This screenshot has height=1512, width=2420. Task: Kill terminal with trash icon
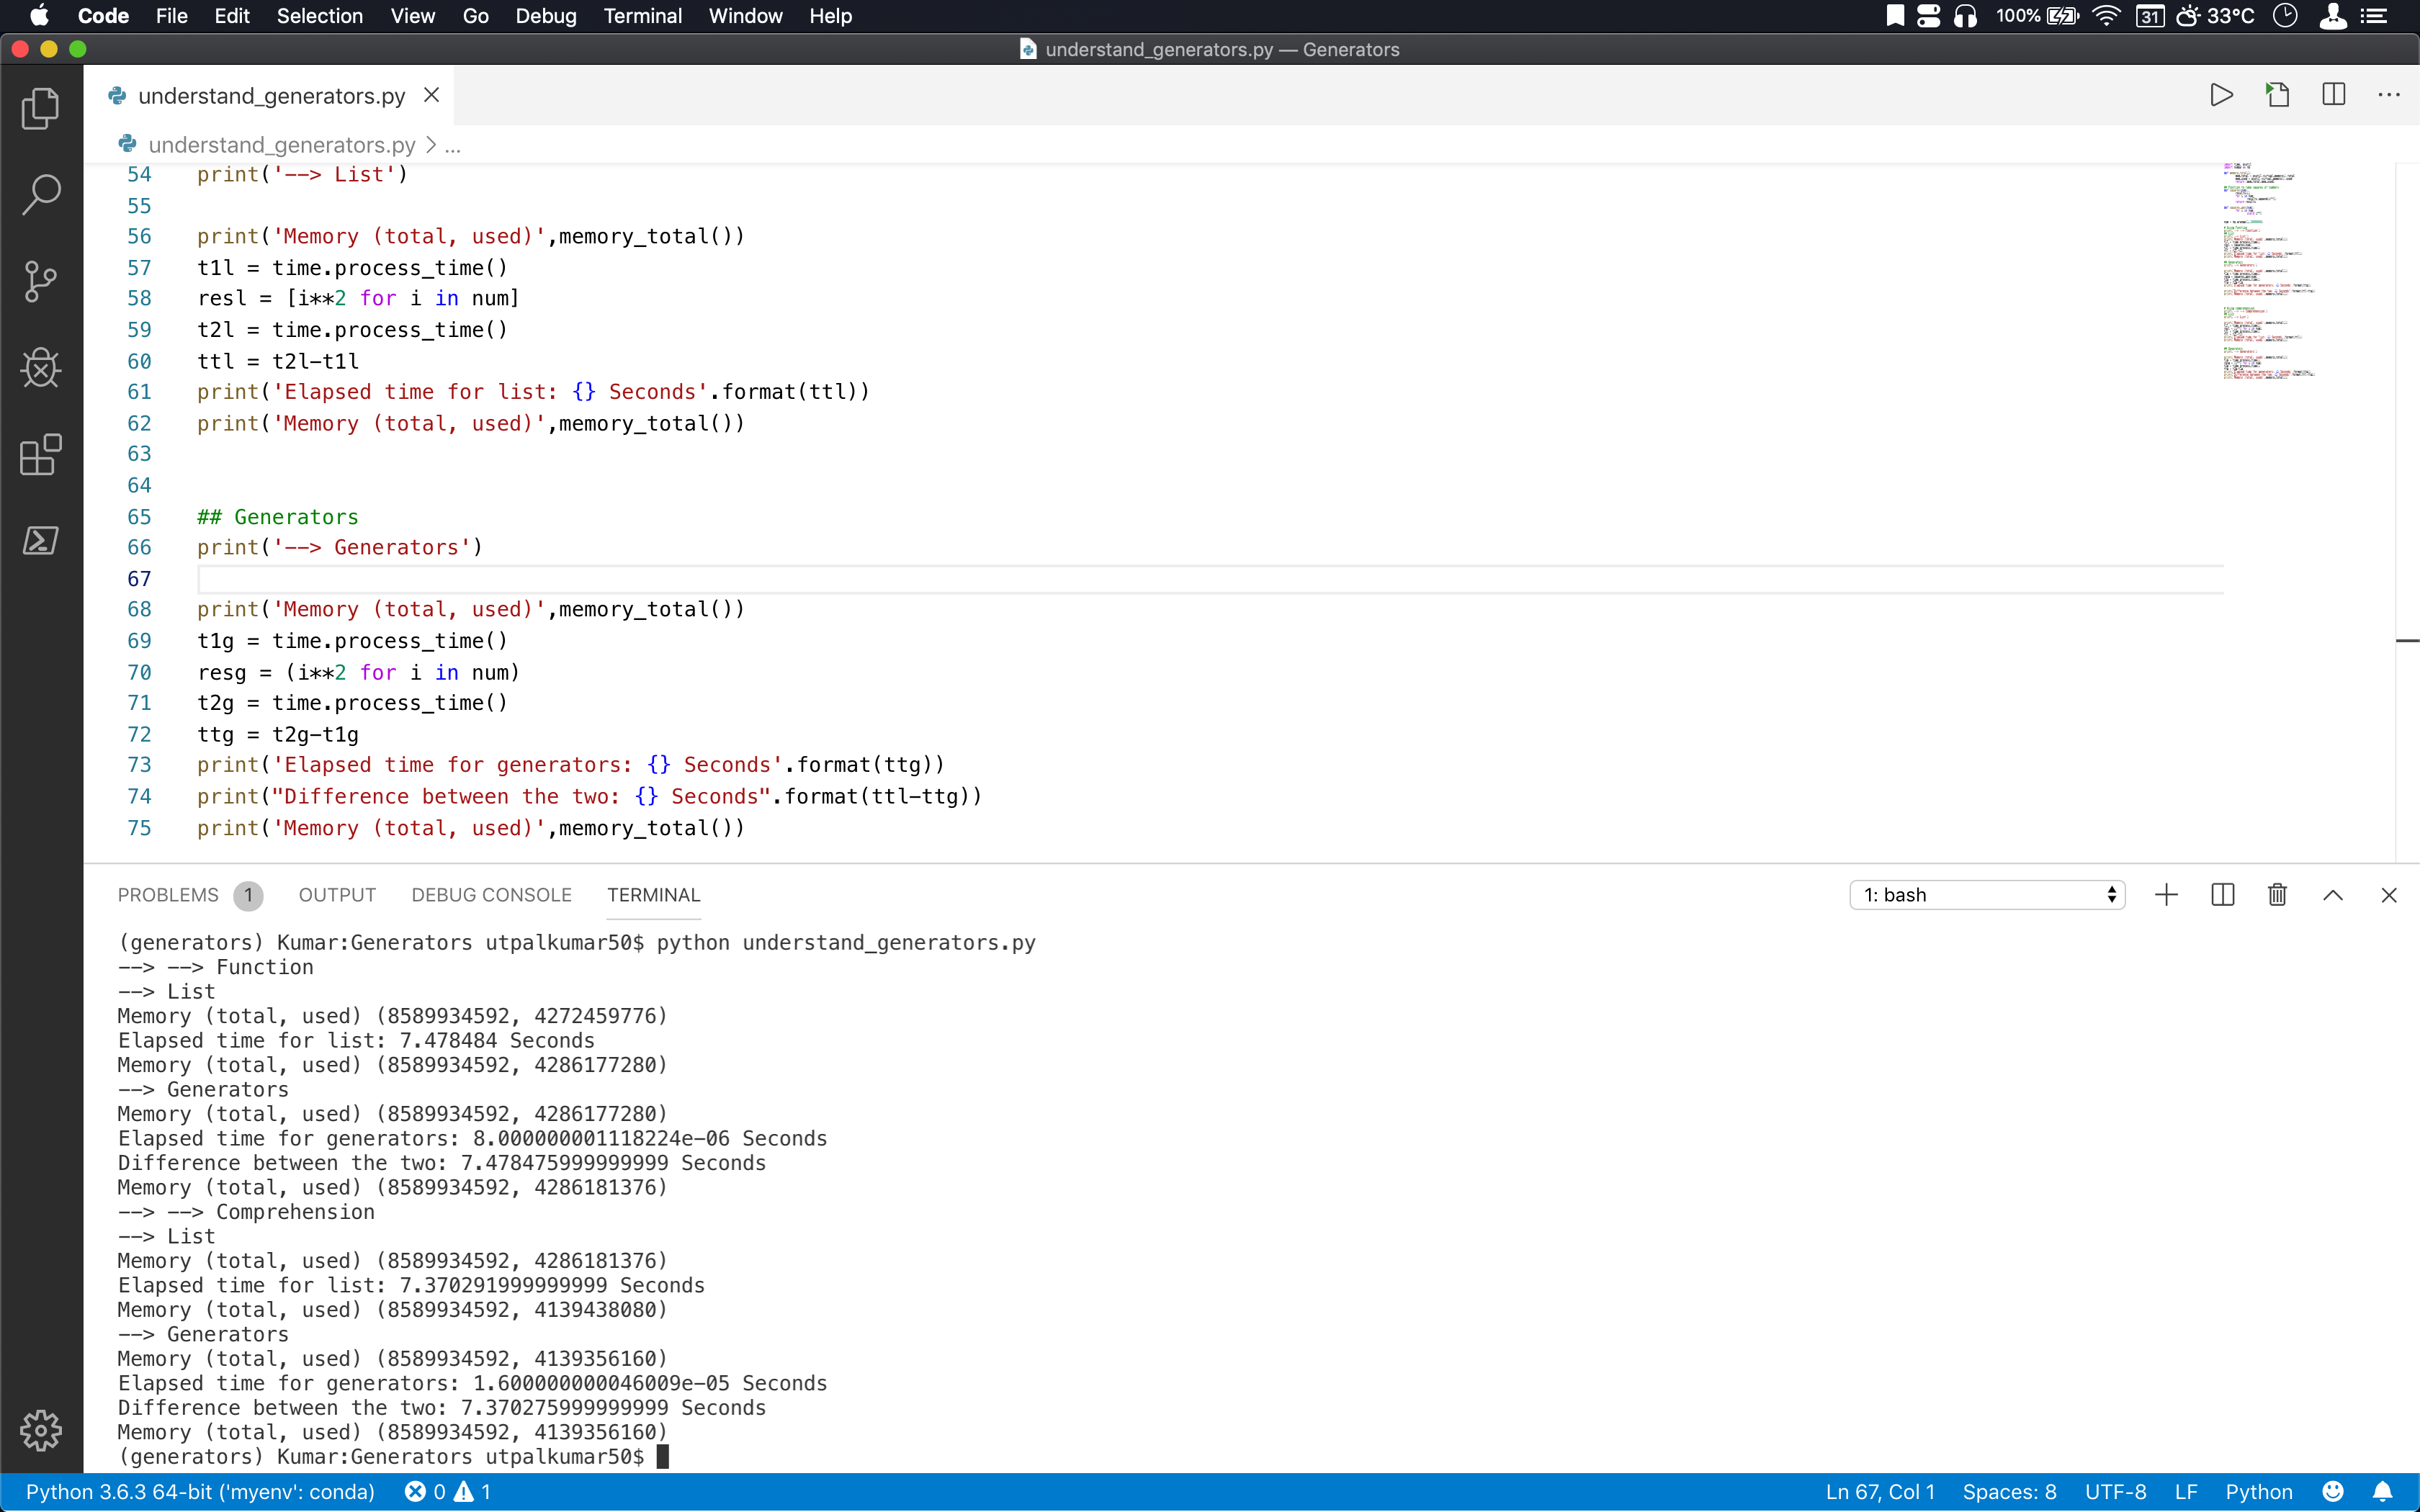(2277, 895)
